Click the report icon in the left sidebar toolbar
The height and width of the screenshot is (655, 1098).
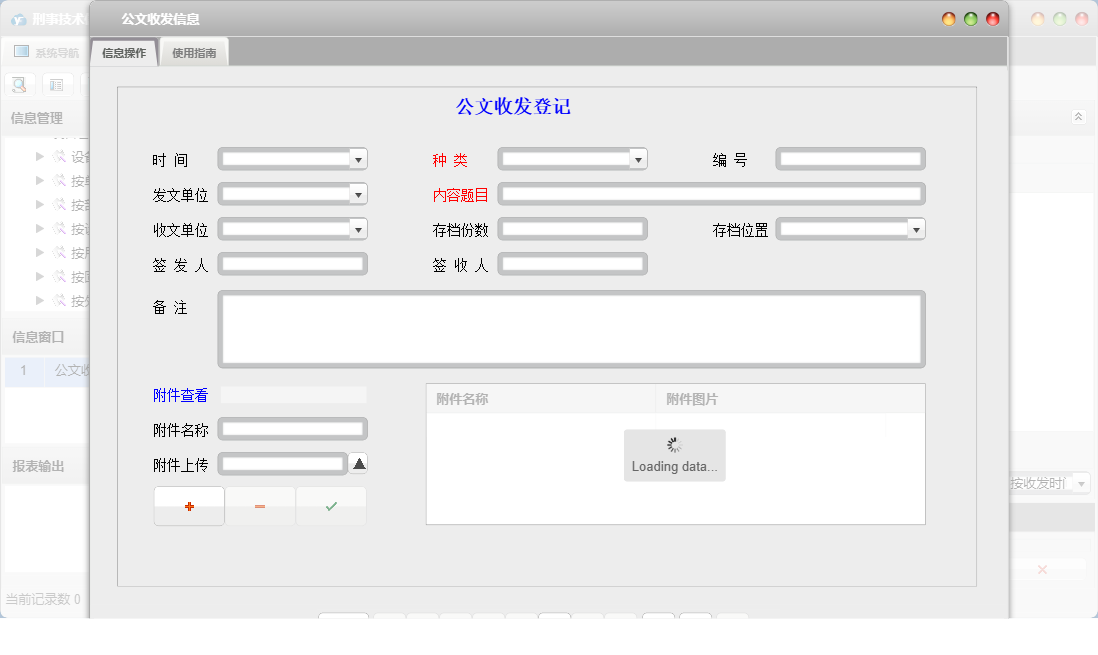coord(57,84)
